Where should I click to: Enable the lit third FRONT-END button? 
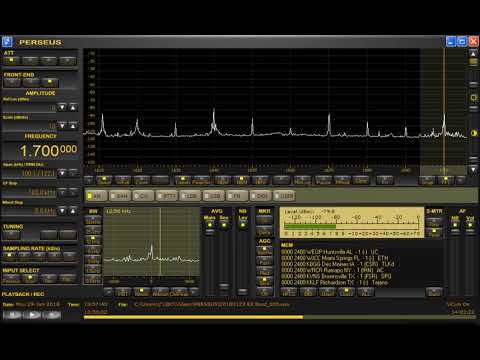pos(49,82)
